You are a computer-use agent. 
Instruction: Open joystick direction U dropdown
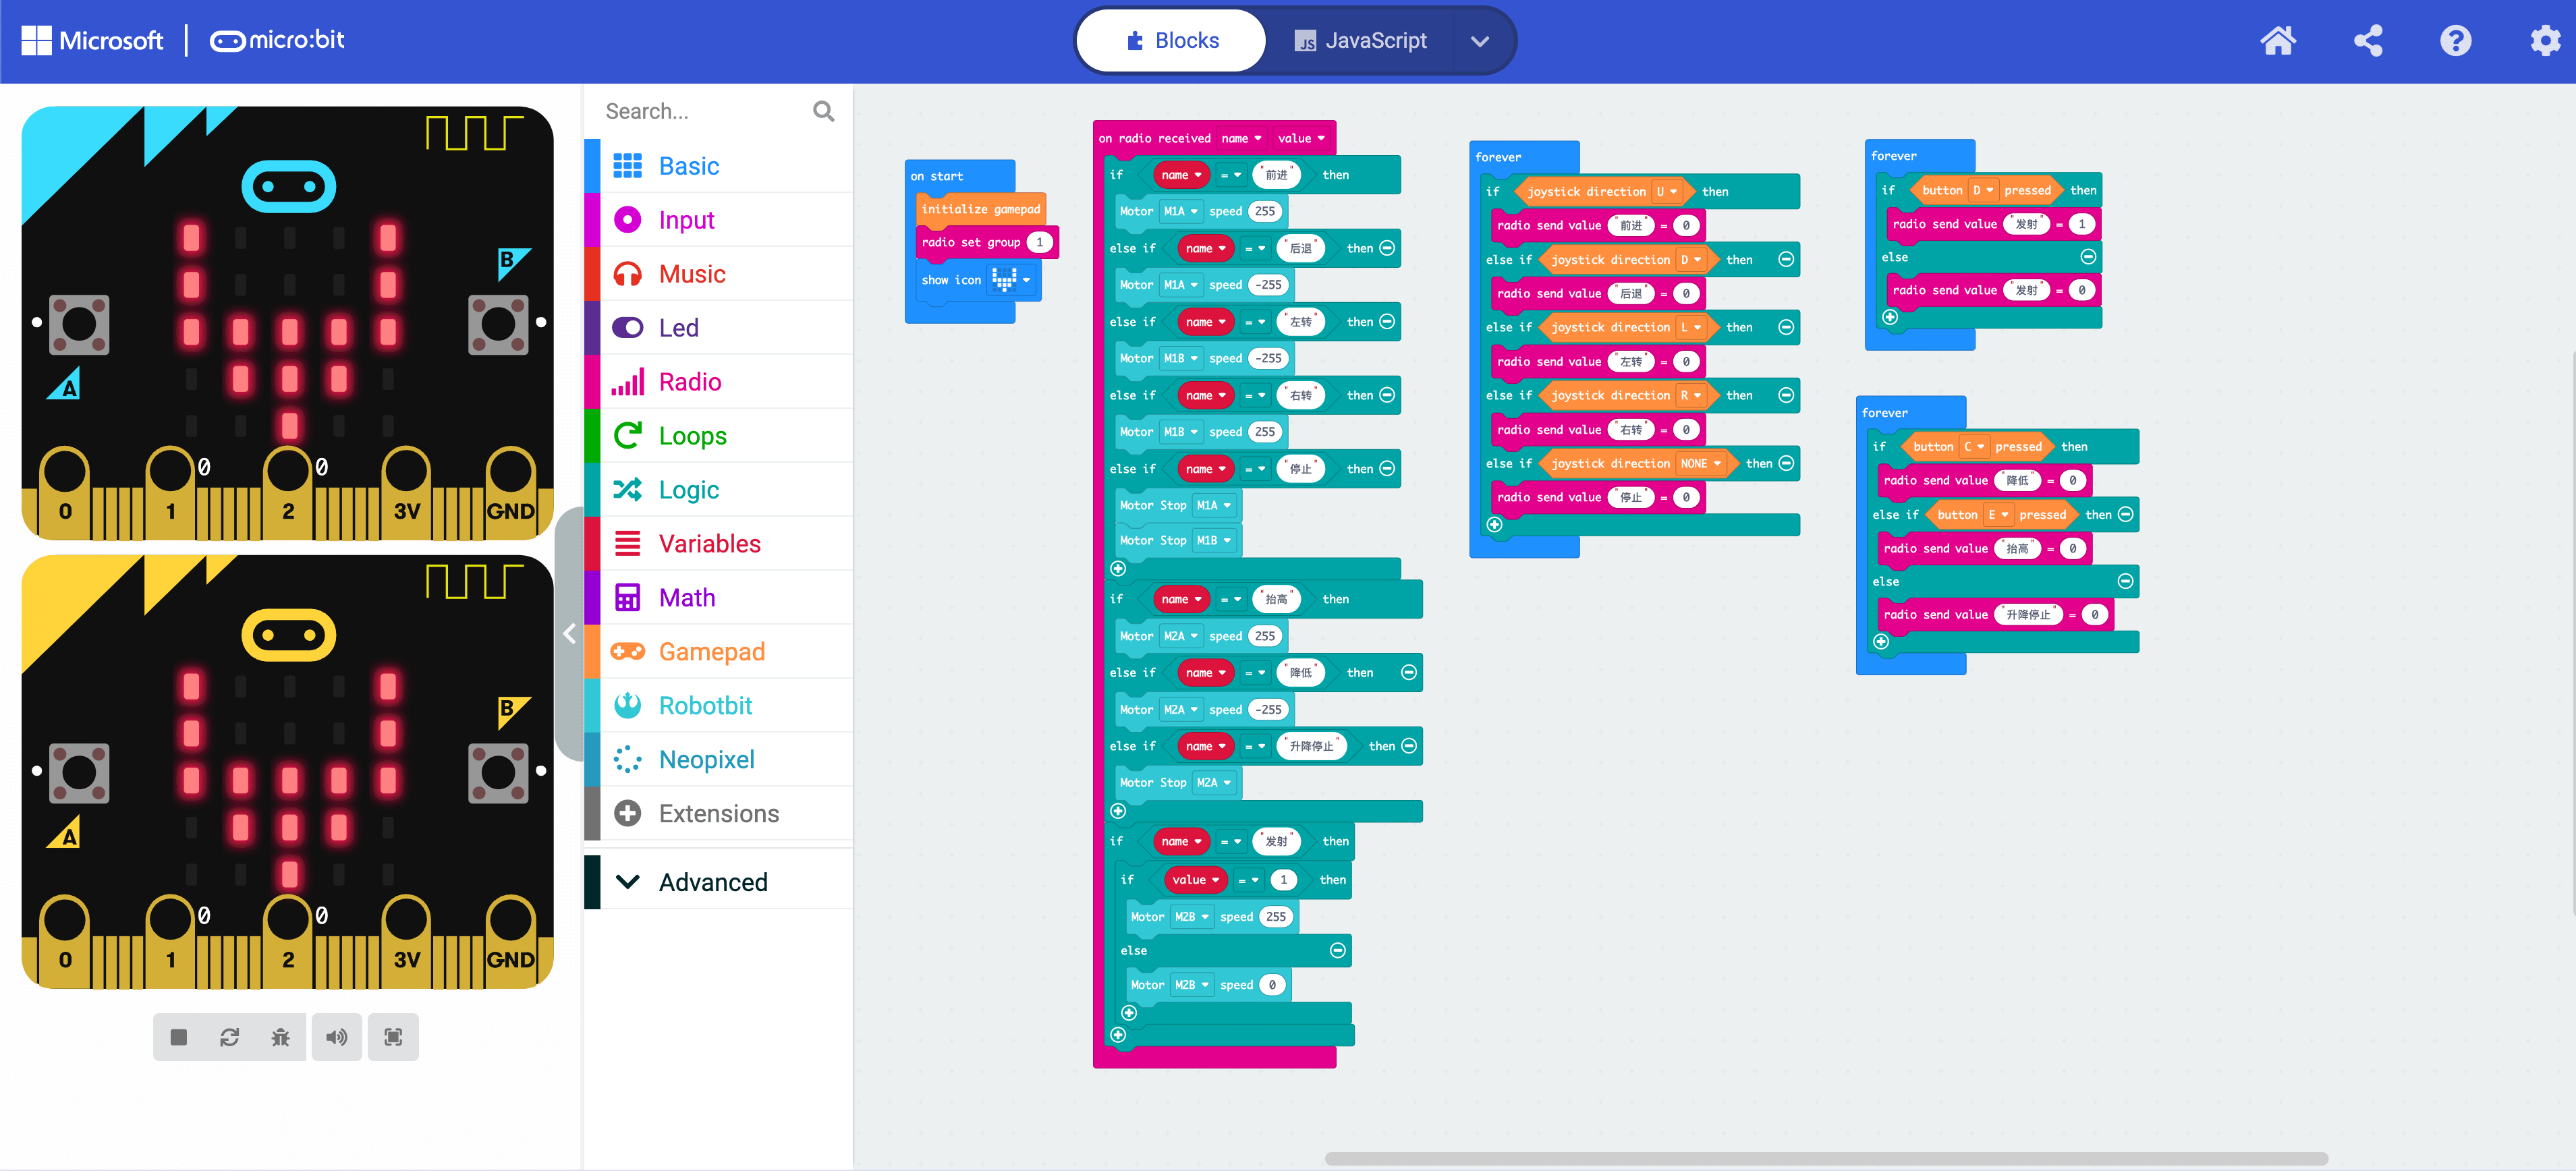pos(1666,191)
